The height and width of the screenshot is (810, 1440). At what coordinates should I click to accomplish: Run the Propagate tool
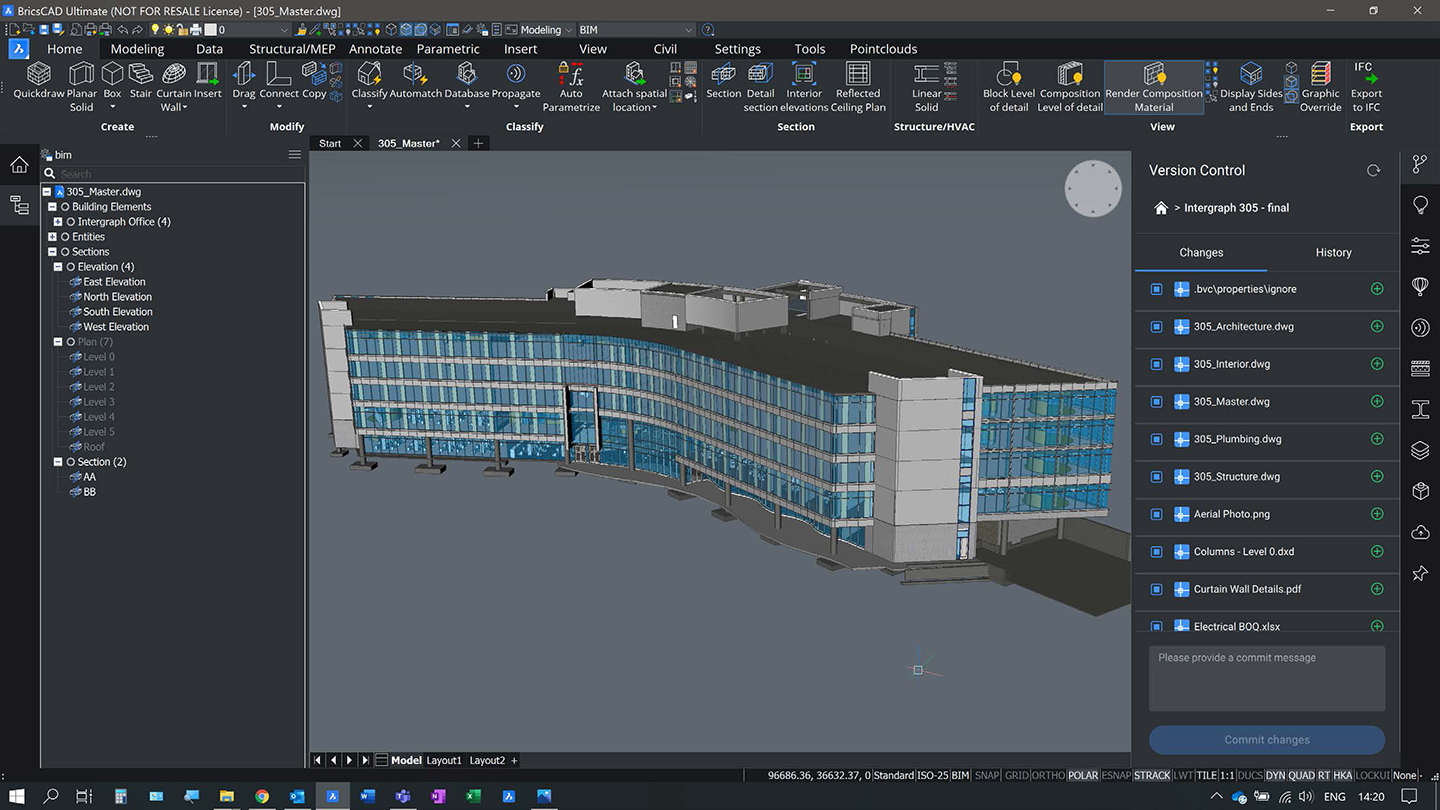click(x=516, y=82)
